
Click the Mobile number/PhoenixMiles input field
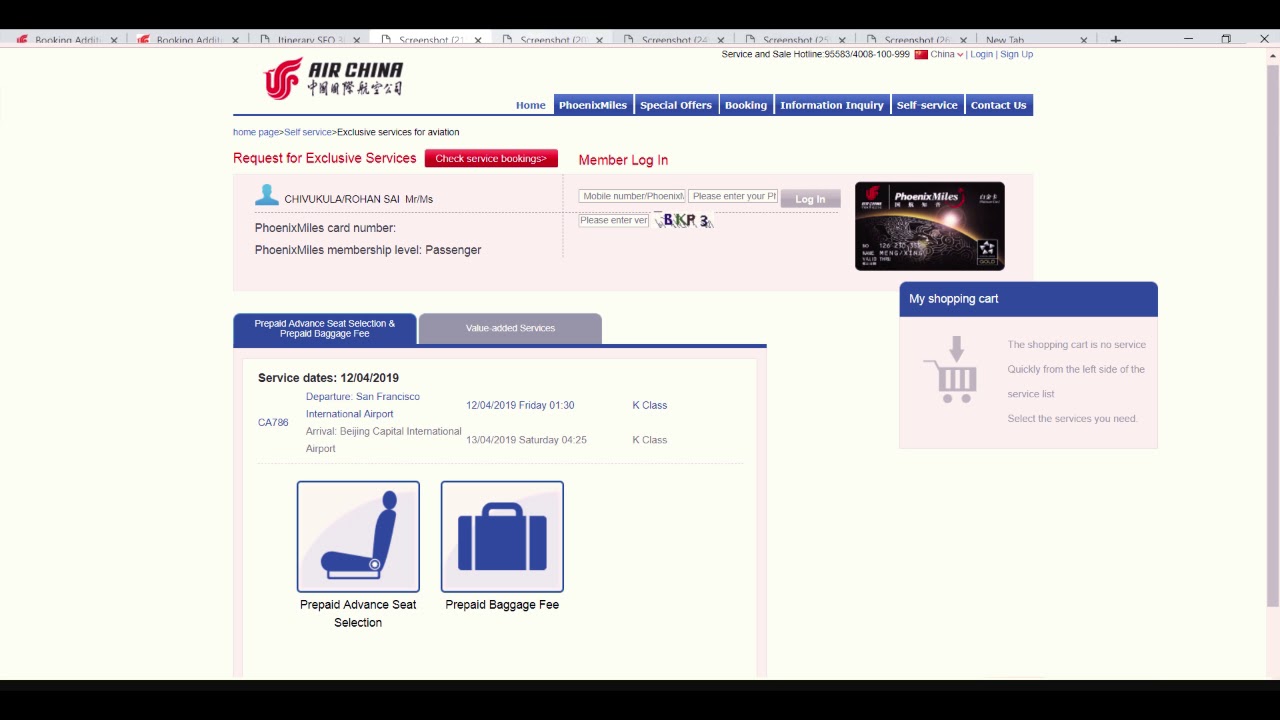(632, 196)
